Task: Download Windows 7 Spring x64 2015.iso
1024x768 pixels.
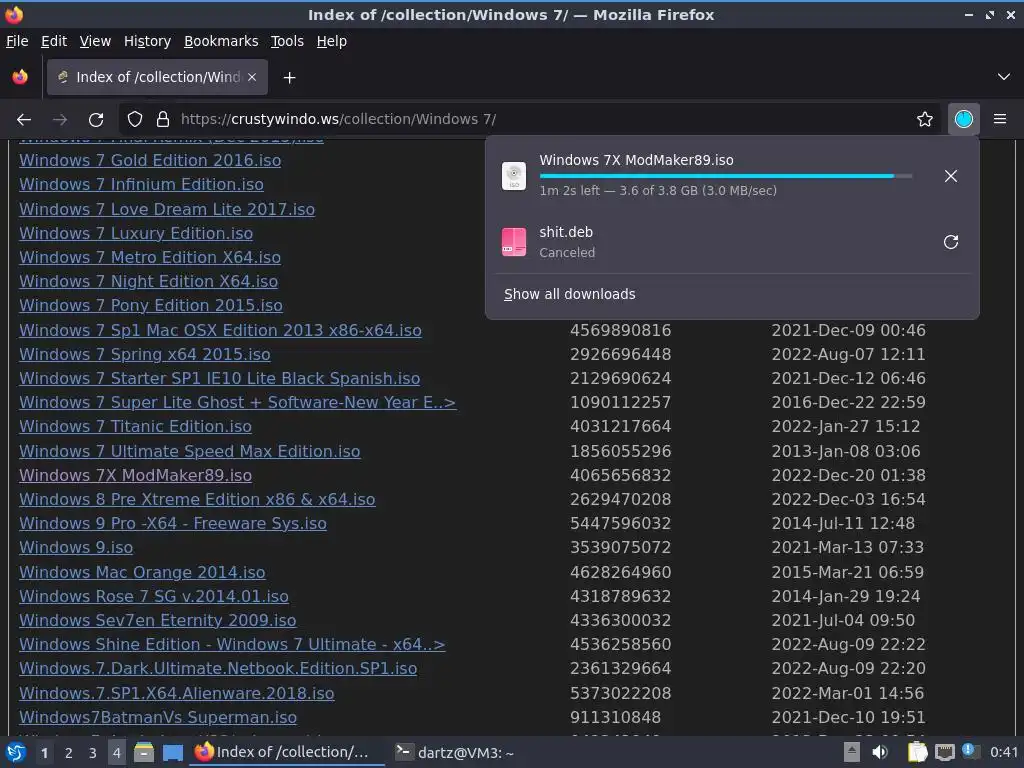Action: 144,355
